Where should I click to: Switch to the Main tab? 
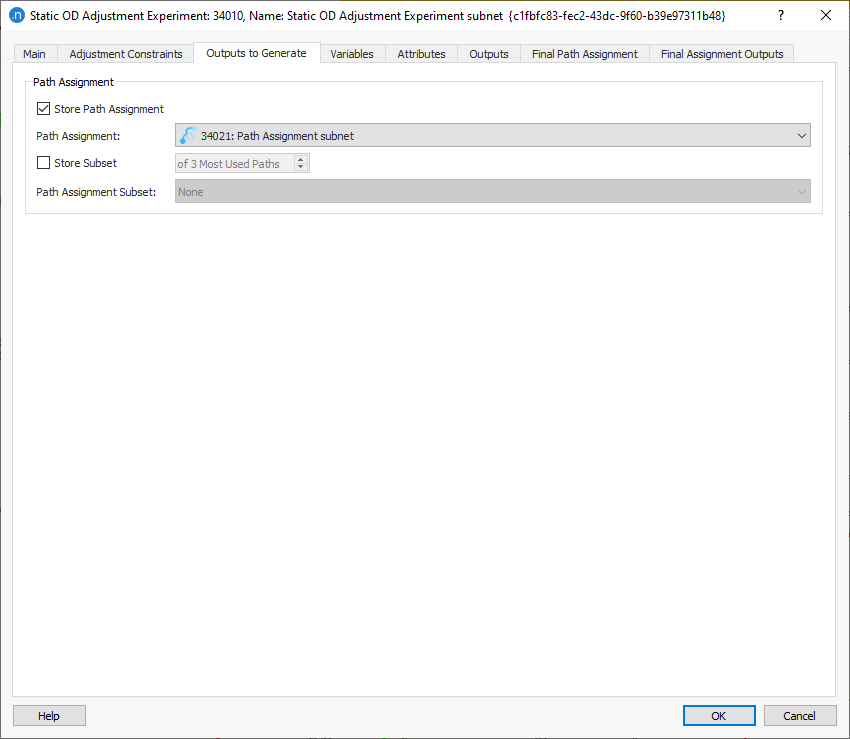click(x=34, y=53)
